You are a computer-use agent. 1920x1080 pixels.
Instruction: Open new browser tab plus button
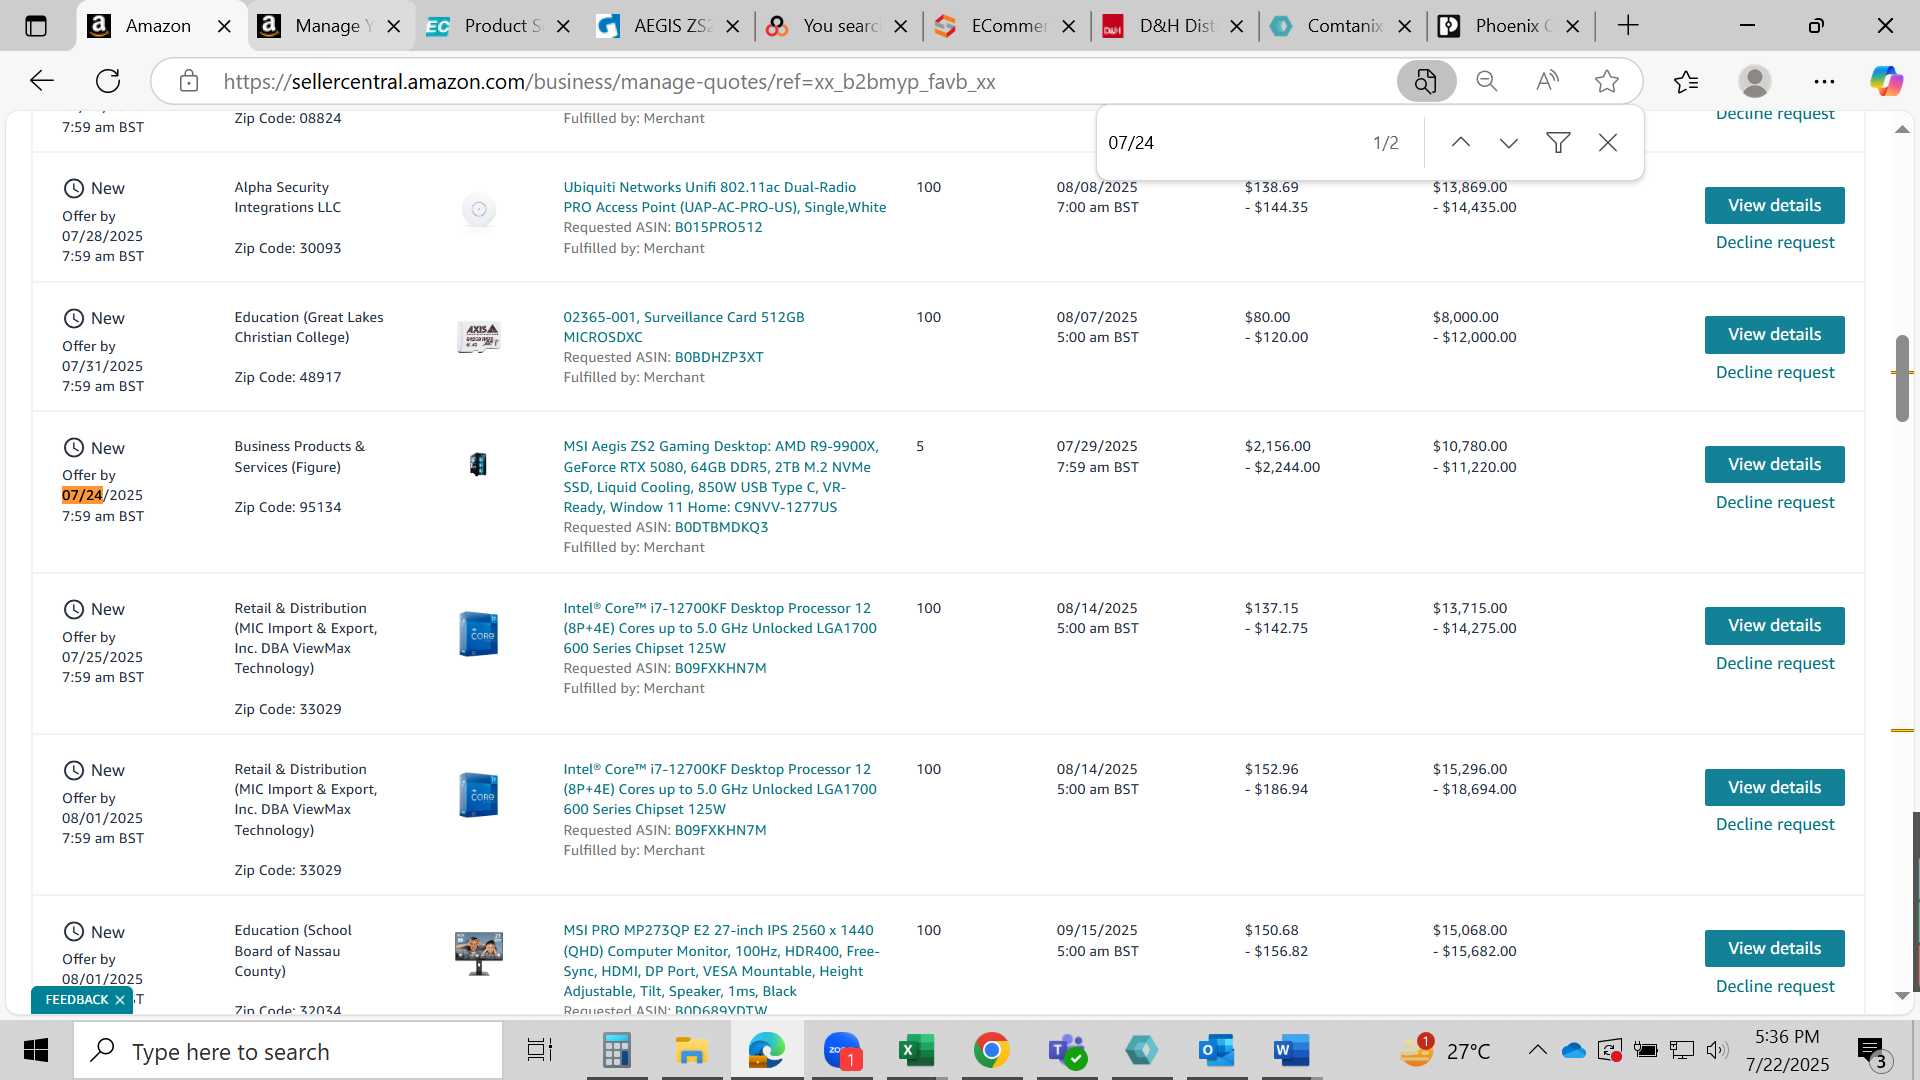click(x=1628, y=26)
